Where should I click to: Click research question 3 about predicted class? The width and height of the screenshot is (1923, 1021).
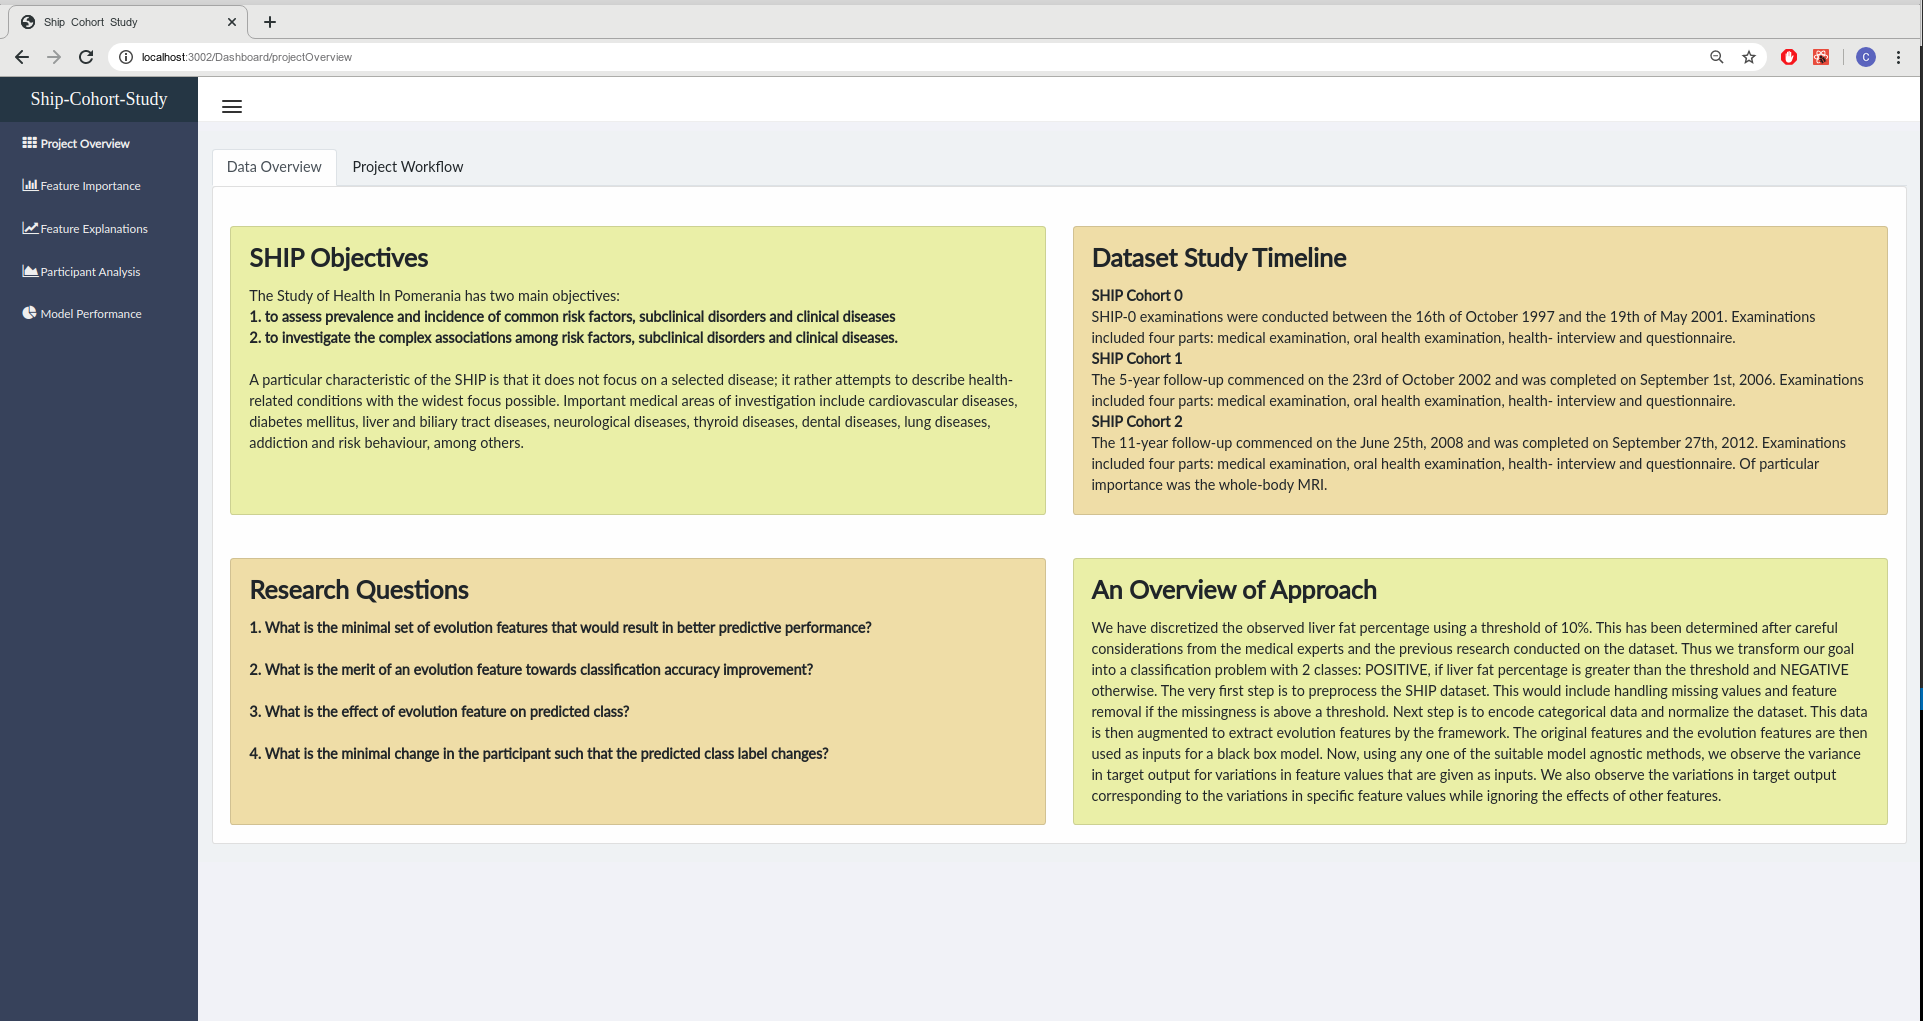click(439, 712)
